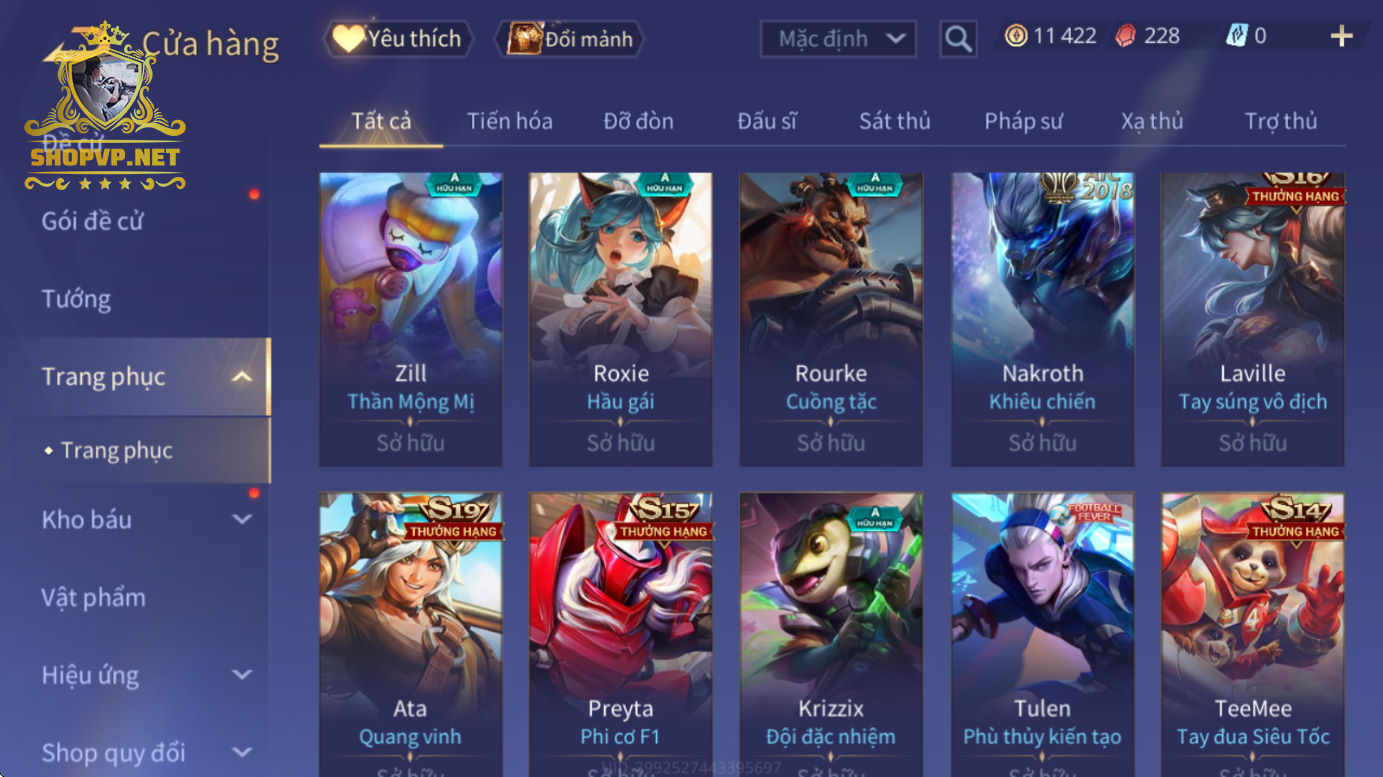The width and height of the screenshot is (1383, 777).
Task: Click the search magnifier icon
Action: (958, 39)
